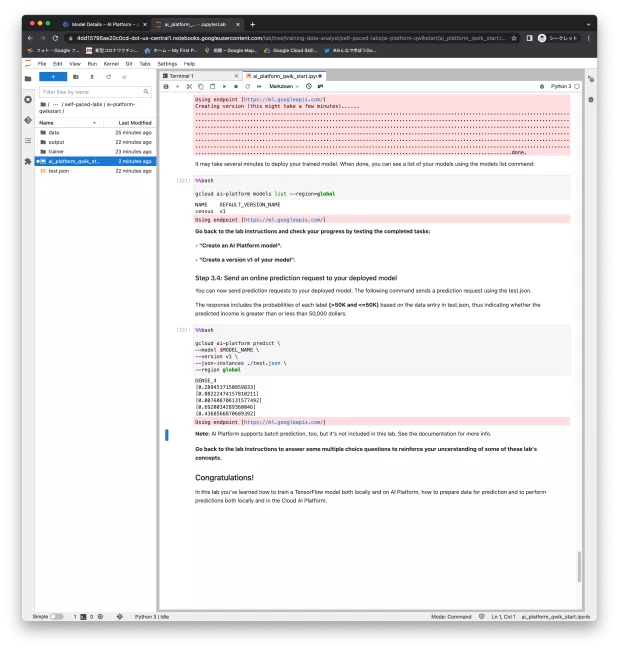
Task: Switch to Model Details browser tab
Action: (104, 24)
